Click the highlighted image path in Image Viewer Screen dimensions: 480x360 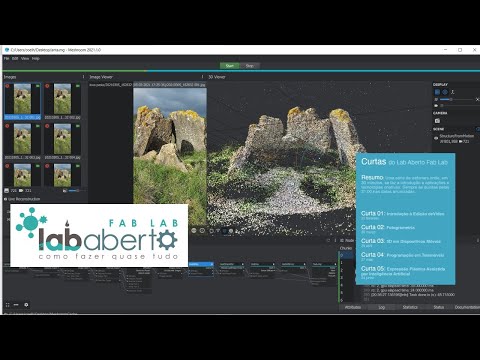click(x=169, y=85)
